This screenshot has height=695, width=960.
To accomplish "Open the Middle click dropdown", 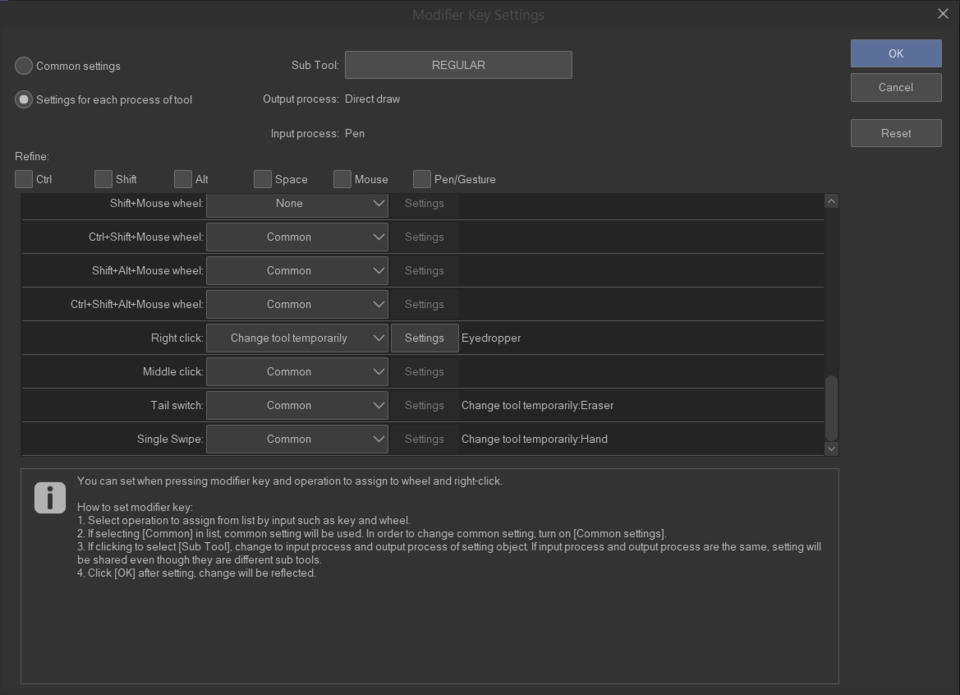I will (297, 372).
